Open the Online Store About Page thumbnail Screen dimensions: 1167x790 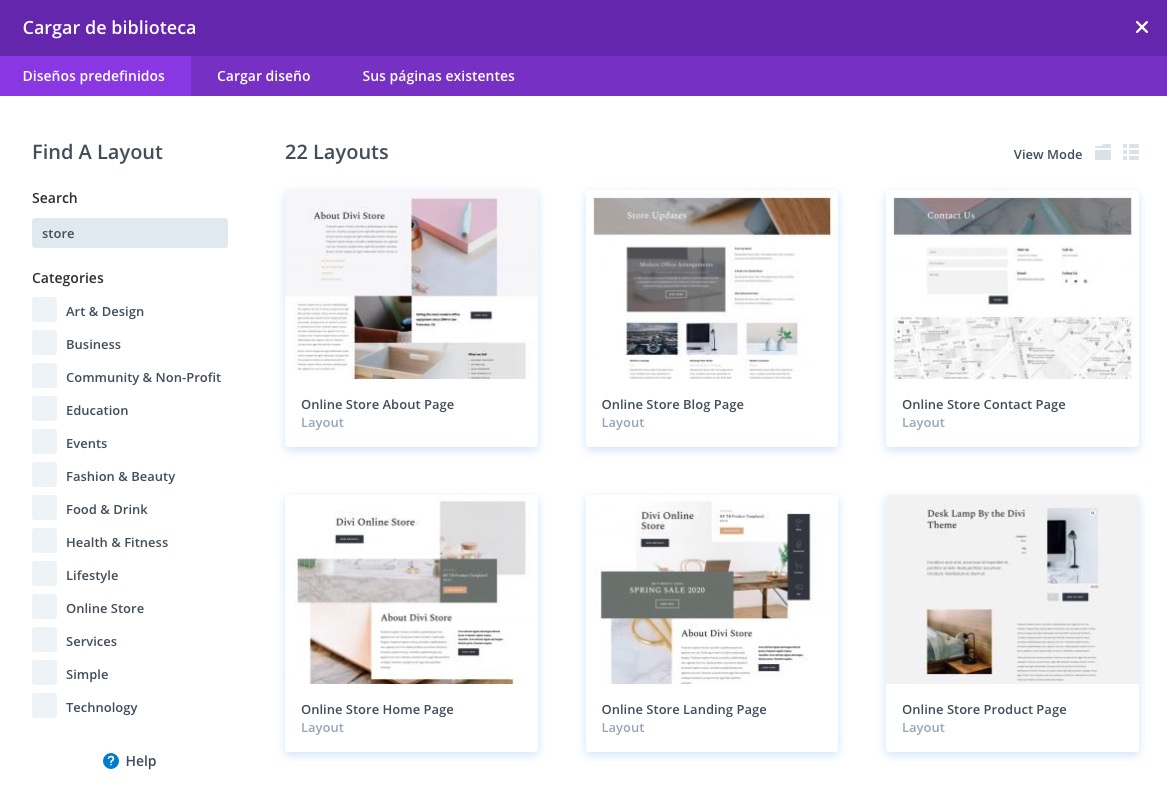pyautogui.click(x=411, y=287)
